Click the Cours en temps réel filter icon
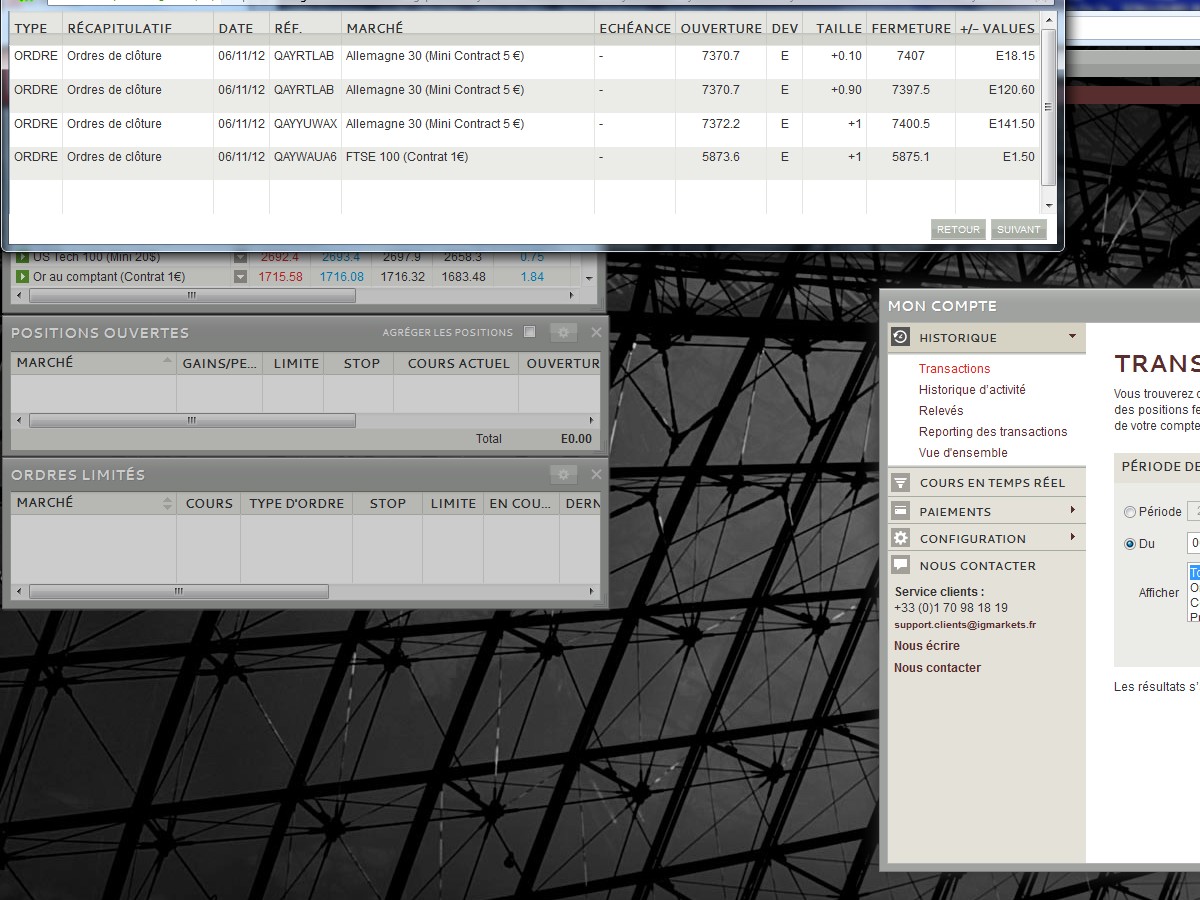1200x900 pixels. tap(900, 482)
